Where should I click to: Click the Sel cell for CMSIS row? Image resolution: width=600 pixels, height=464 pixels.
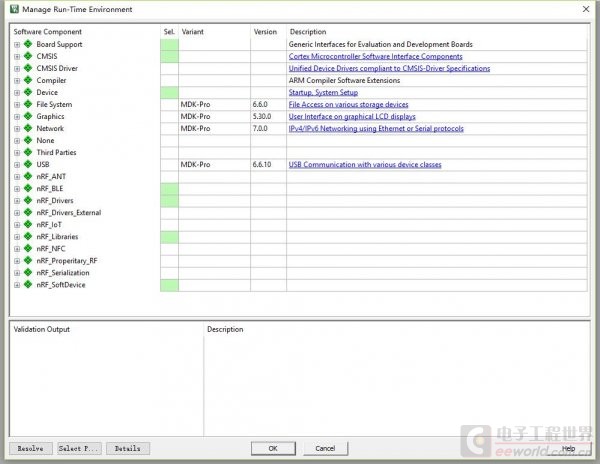click(x=169, y=56)
